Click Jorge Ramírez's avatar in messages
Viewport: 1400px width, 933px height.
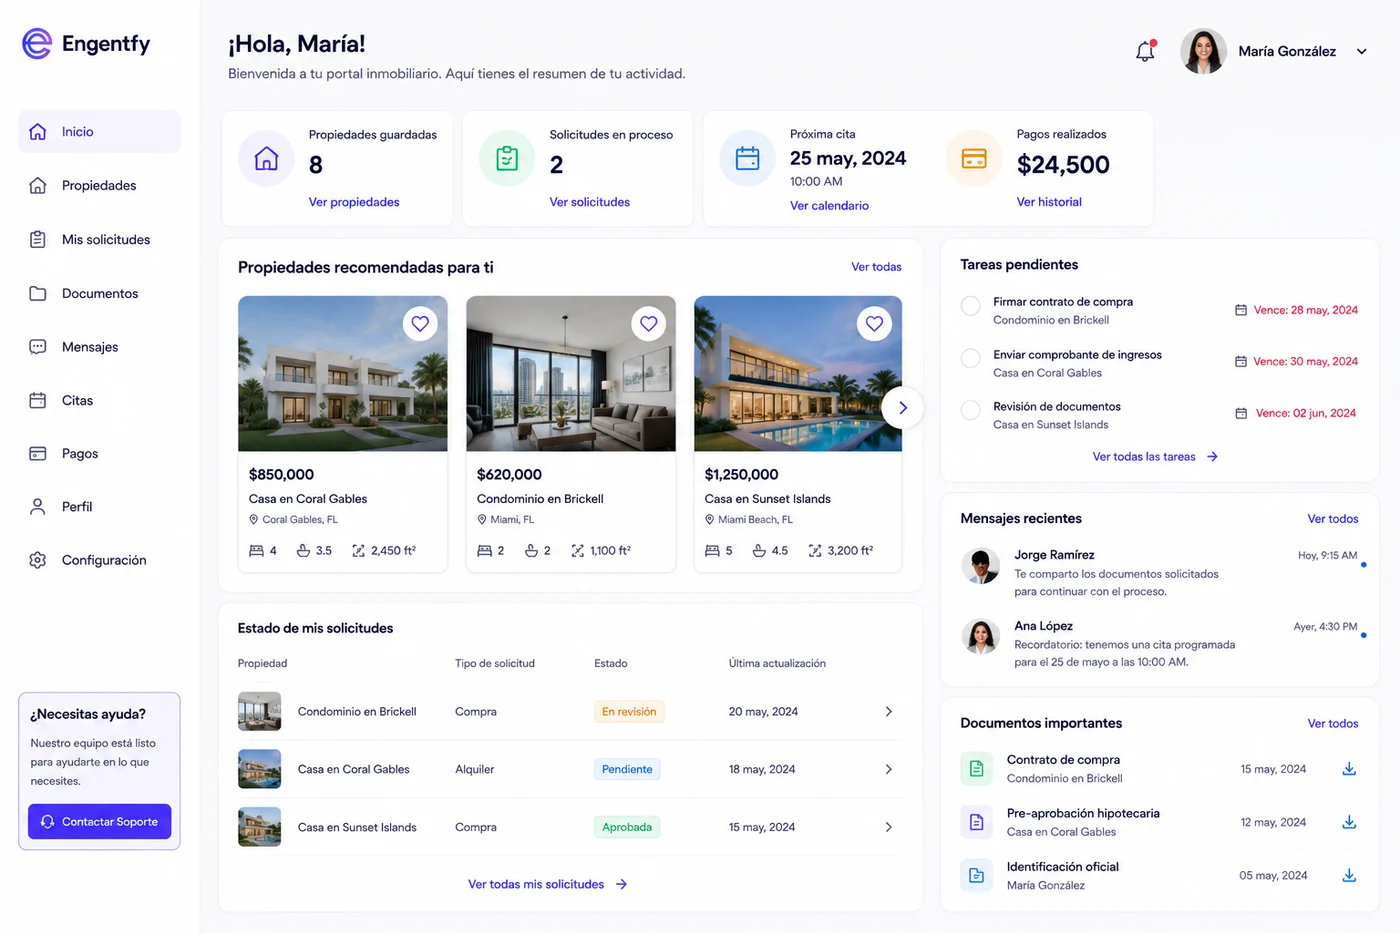pyautogui.click(x=981, y=566)
